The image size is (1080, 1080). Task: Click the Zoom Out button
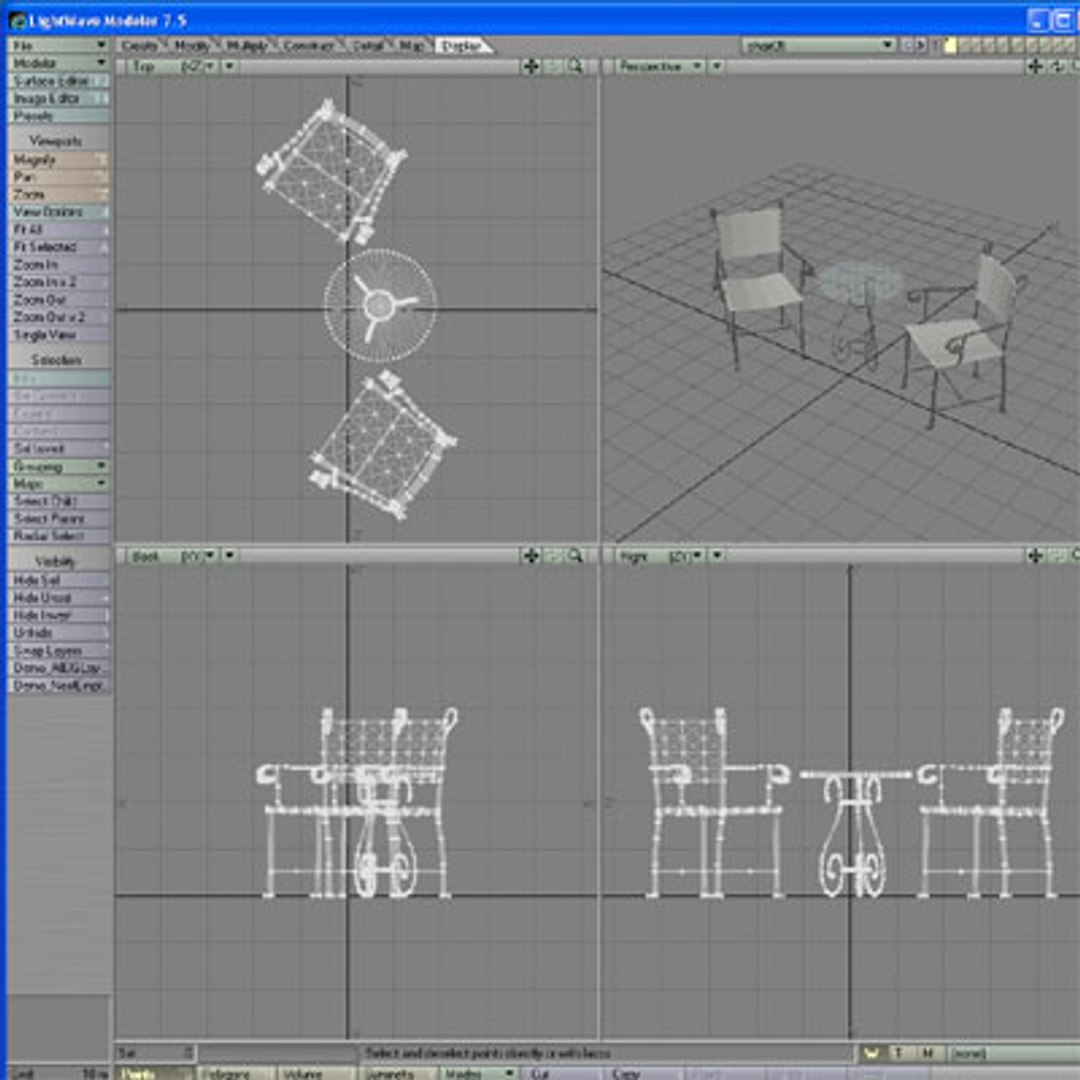(59, 300)
